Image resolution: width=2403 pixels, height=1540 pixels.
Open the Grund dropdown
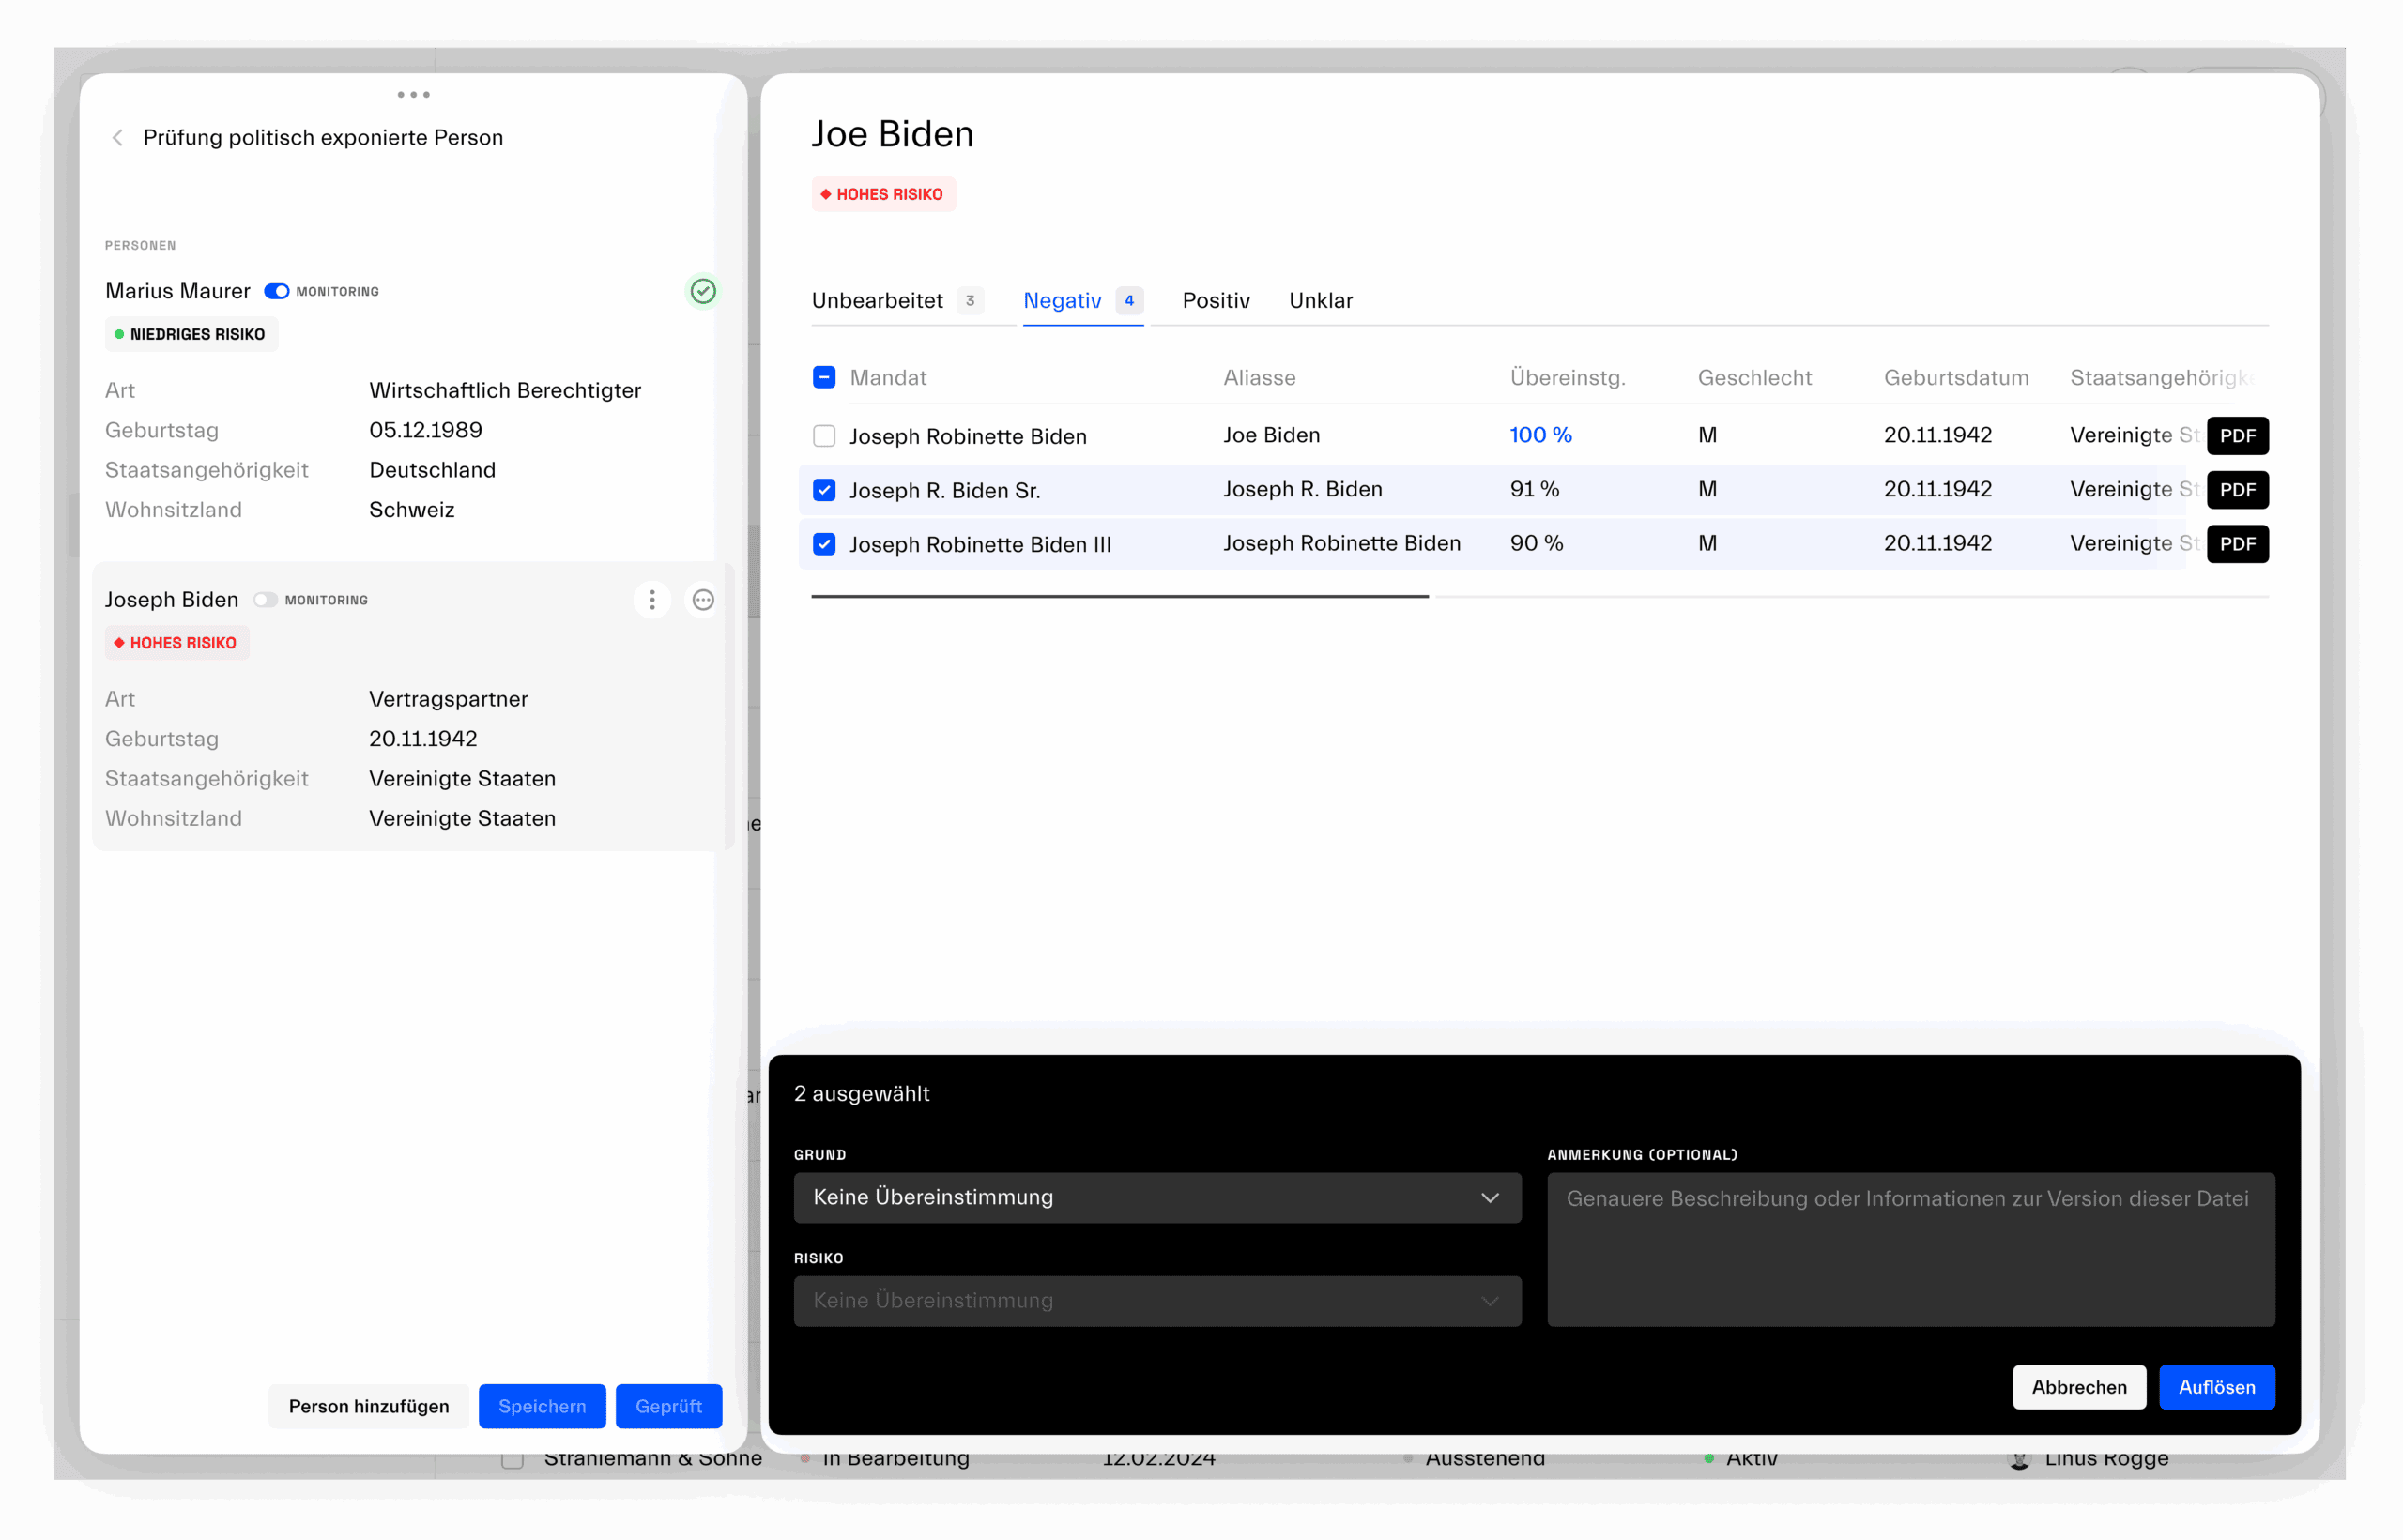[1156, 1197]
